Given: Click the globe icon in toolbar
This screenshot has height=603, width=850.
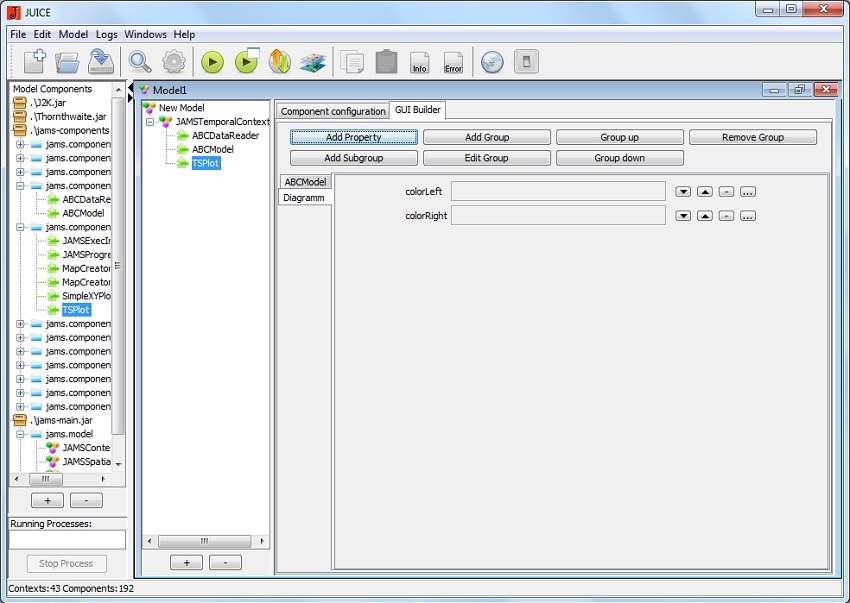Looking at the screenshot, I should click(492, 62).
